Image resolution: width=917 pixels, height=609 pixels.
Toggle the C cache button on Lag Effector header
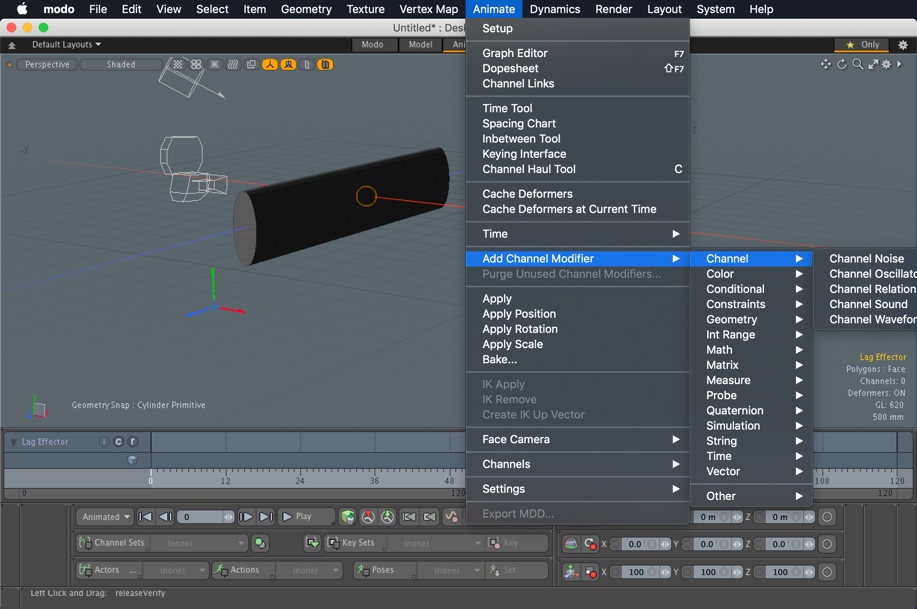click(118, 441)
